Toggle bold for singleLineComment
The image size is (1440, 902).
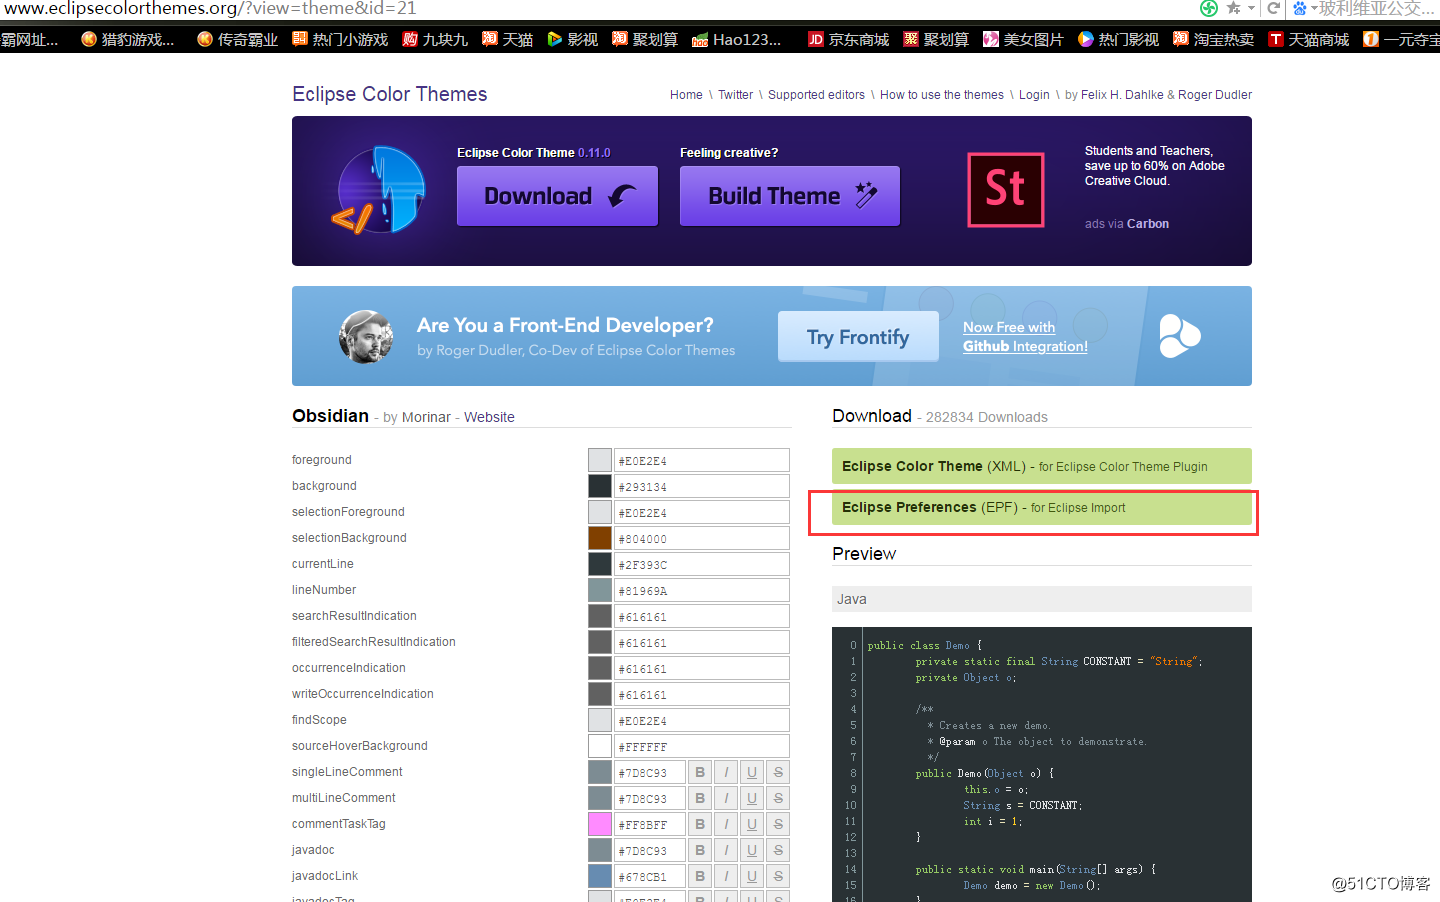[700, 772]
